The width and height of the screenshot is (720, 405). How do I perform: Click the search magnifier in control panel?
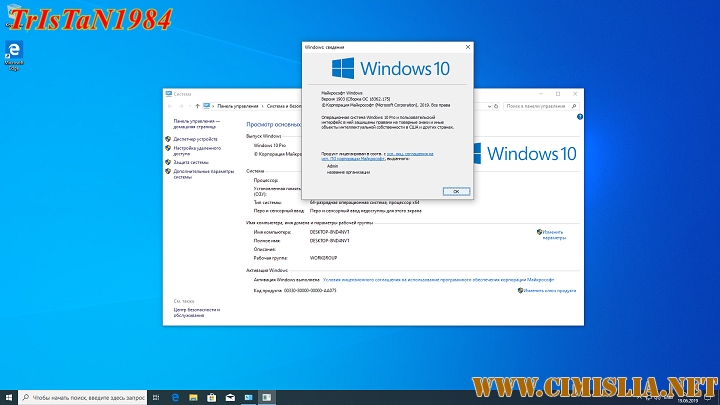pos(574,106)
